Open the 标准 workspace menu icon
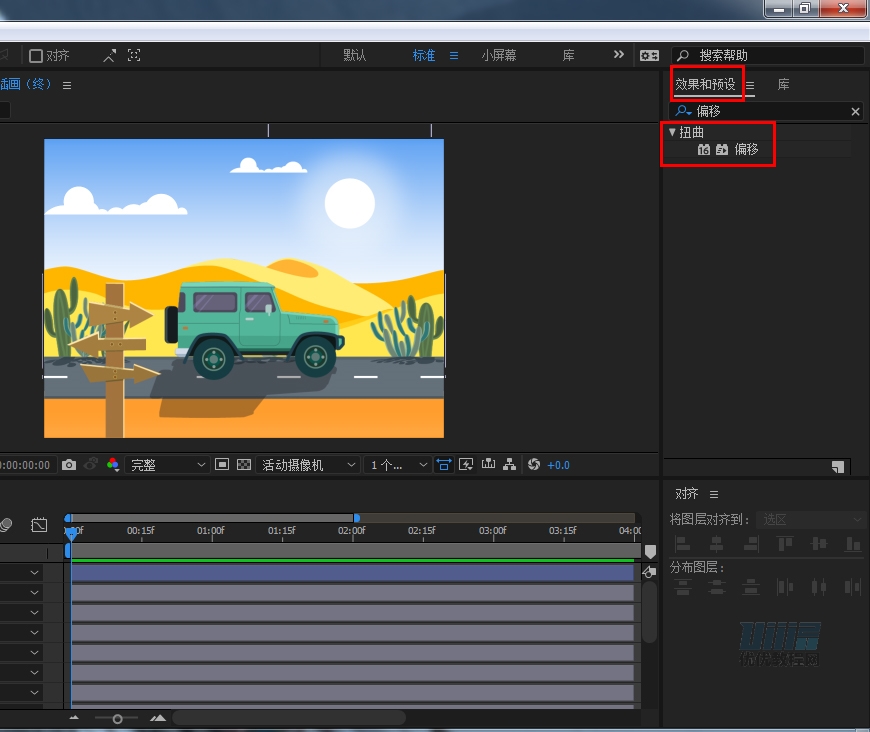Image resolution: width=870 pixels, height=732 pixels. pyautogui.click(x=454, y=55)
